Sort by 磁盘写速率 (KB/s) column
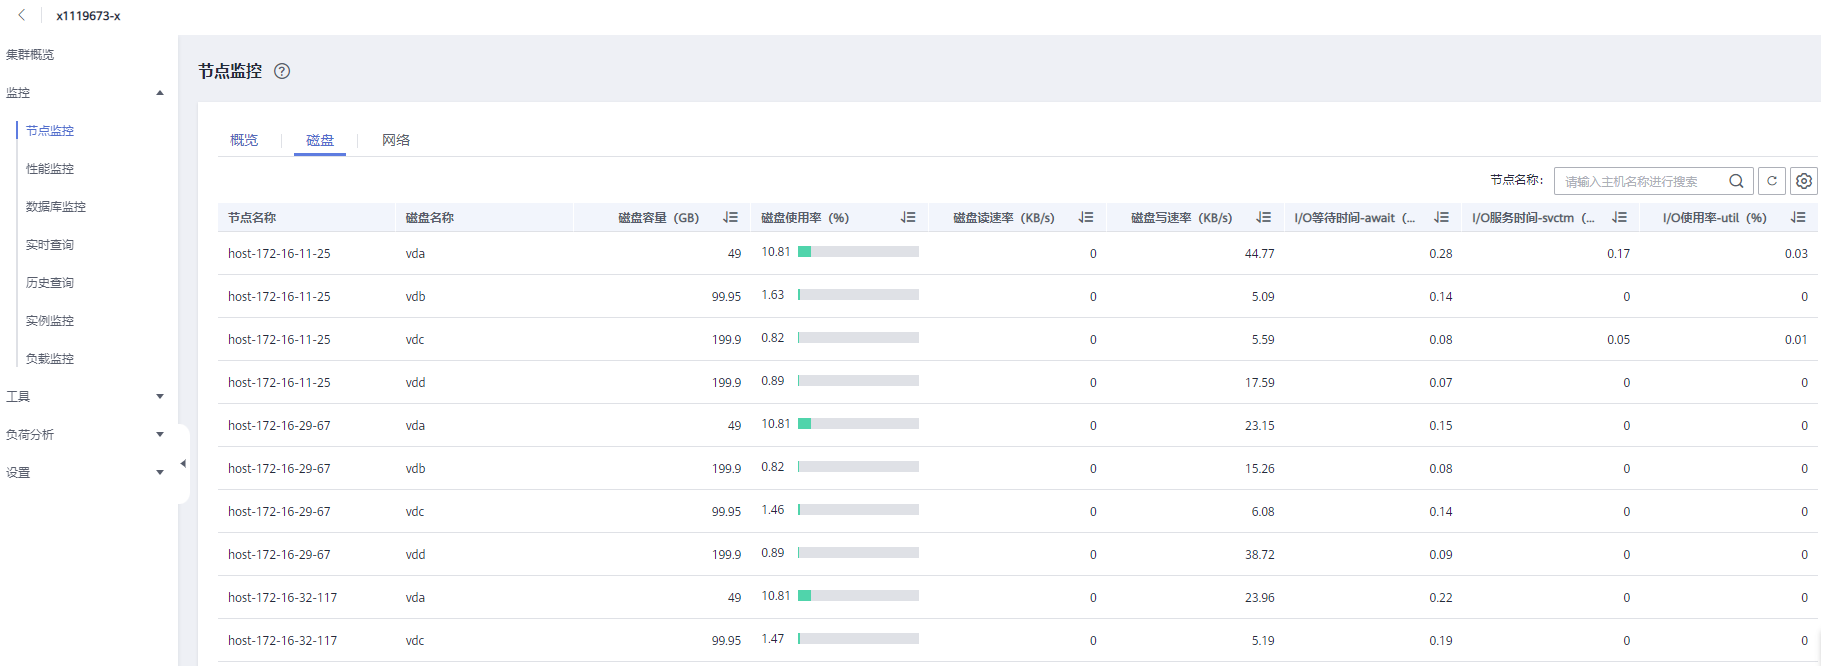 tap(1264, 217)
